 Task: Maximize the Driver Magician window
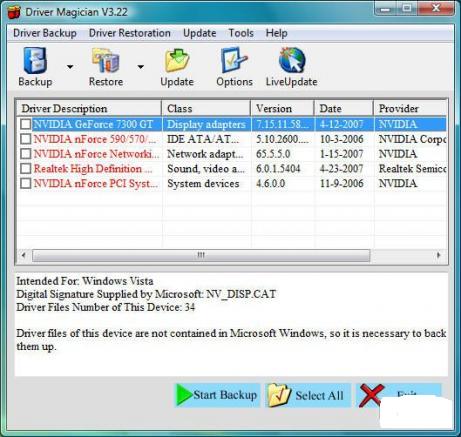tap(407, 8)
